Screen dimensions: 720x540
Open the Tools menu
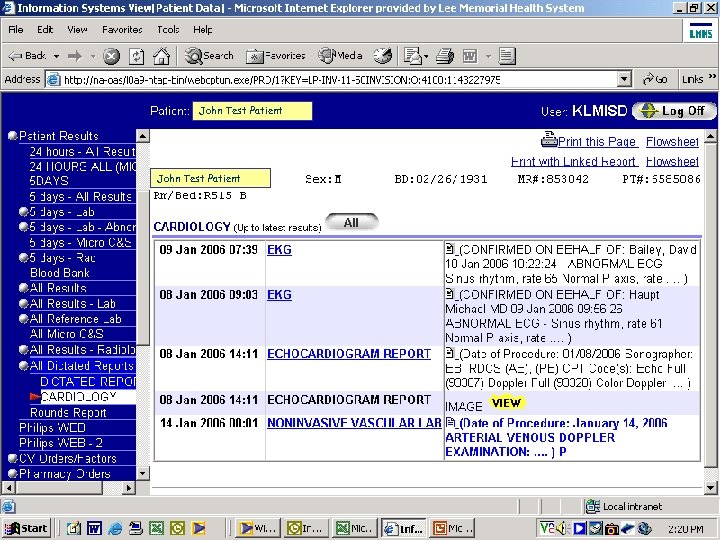pos(168,29)
